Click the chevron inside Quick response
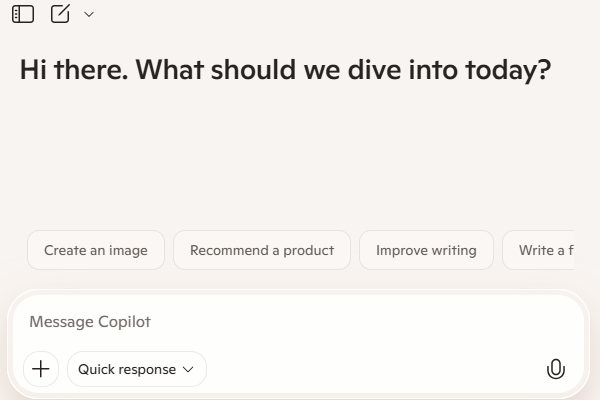The image size is (600, 400). point(187,370)
